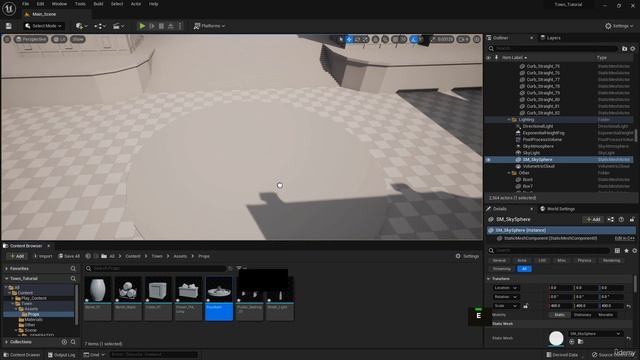The width and height of the screenshot is (640, 360).
Task: Toggle favorites star filter in Details
Action: point(626,251)
